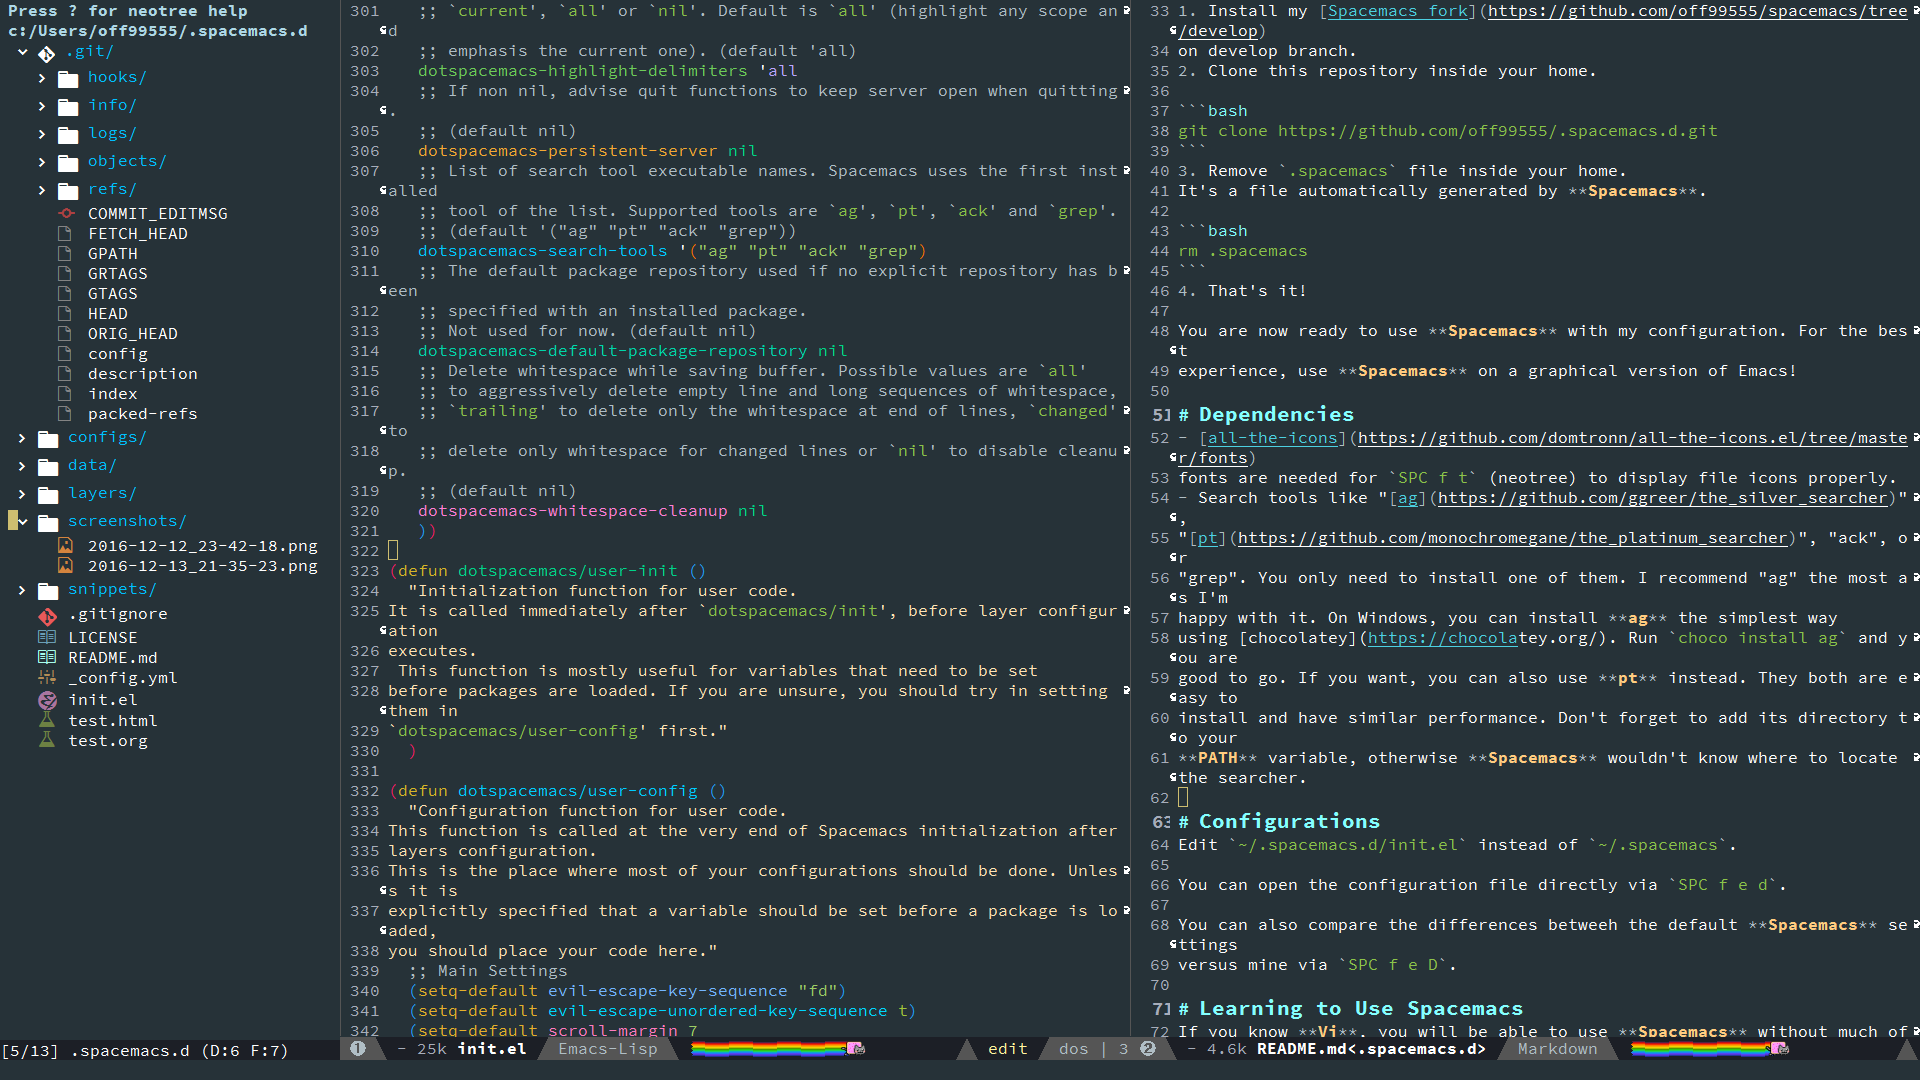Screen dimensions: 1920x1080
Task: Click the Configurations heading in README
Action: 1289,821
